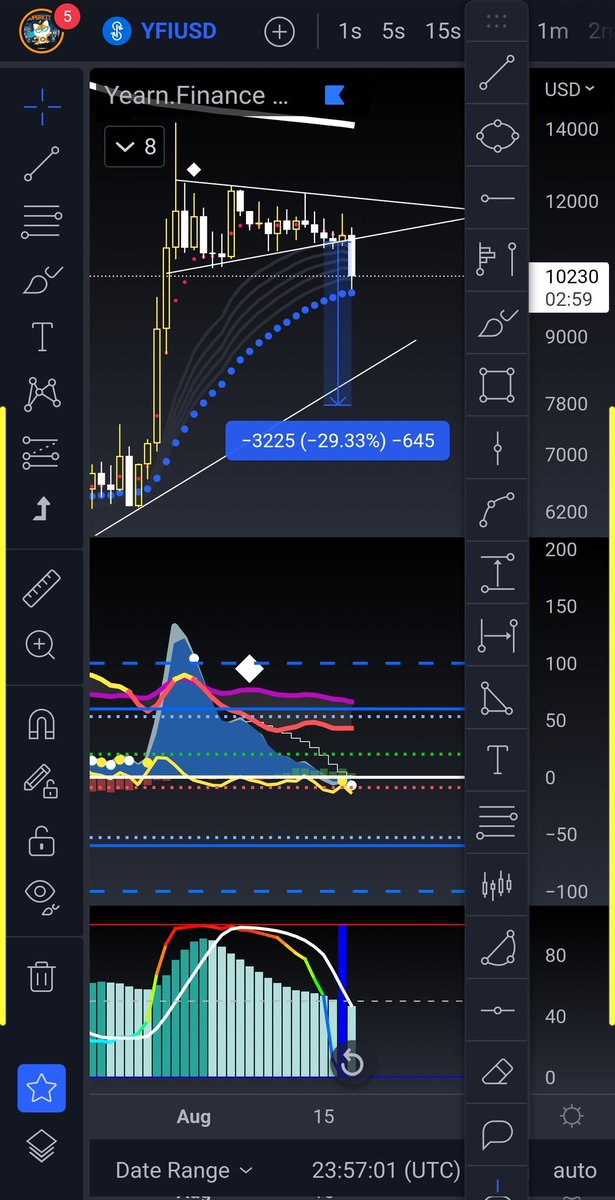The image size is (615, 1200).
Task: Switch to the 15s timeframe
Action: 443,32
